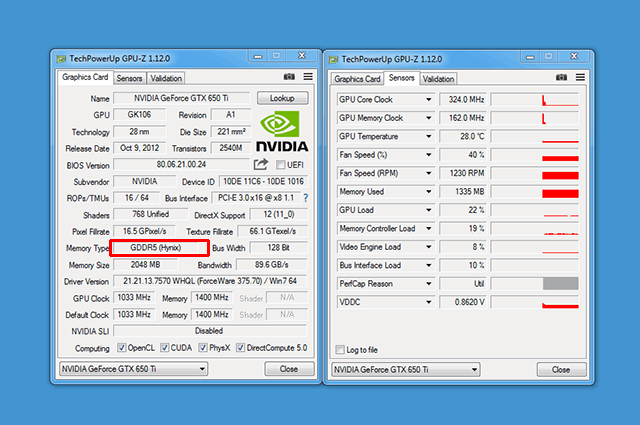
Task: Click GPU-Z app icon in left title bar
Action: [x=61, y=59]
